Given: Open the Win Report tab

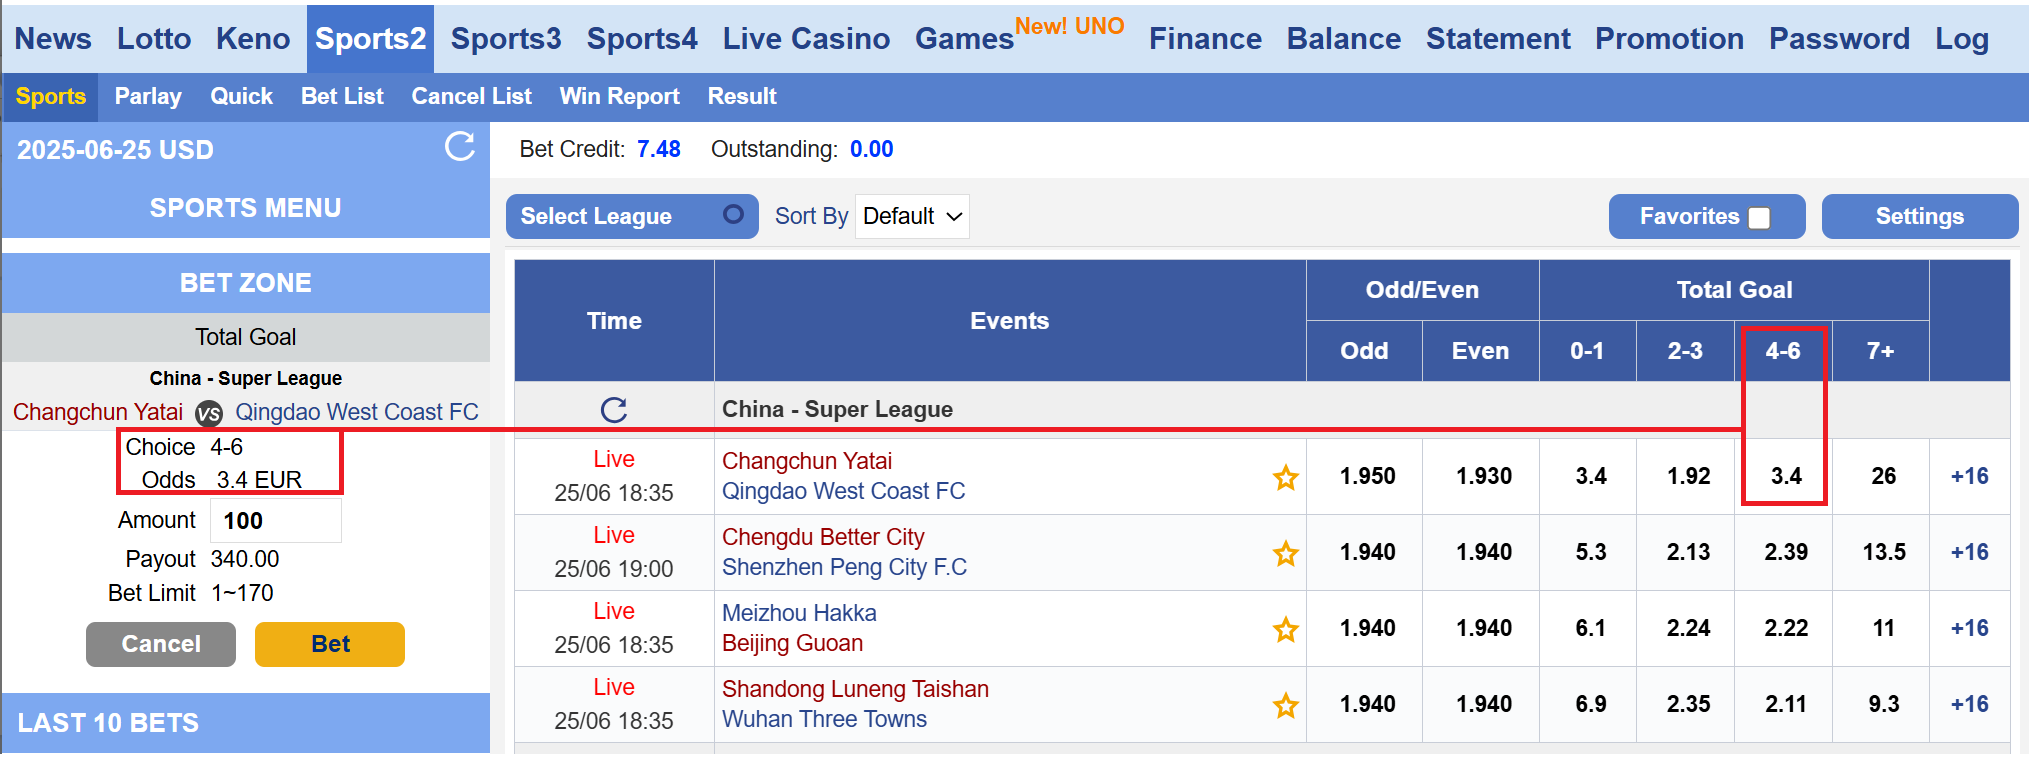Looking at the screenshot, I should point(619,97).
